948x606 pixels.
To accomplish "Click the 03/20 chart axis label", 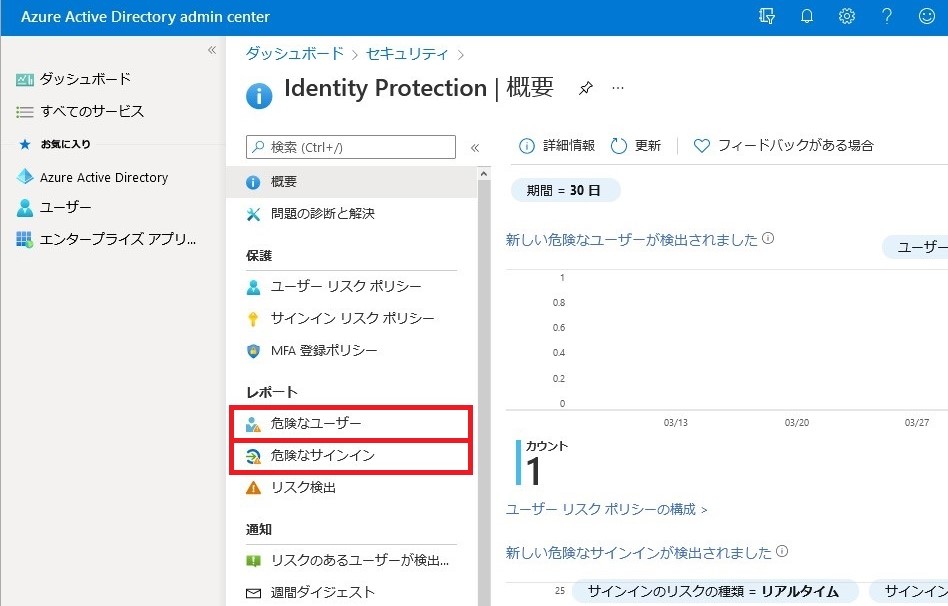I will click(x=796, y=423).
